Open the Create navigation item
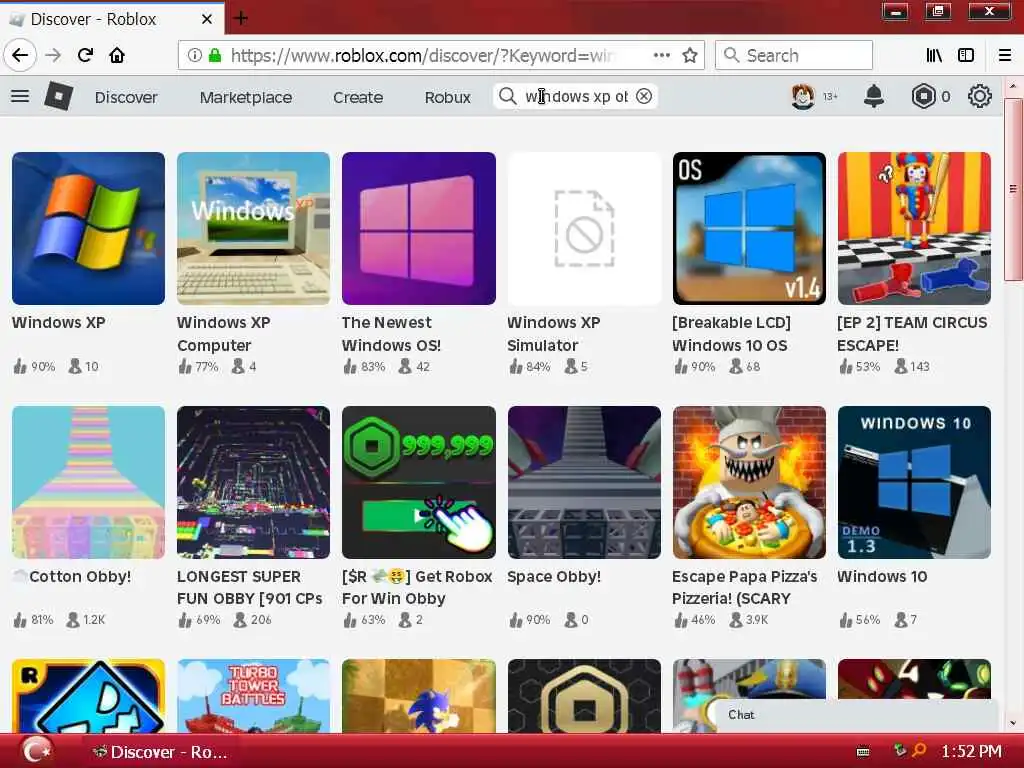The height and width of the screenshot is (768, 1024). (x=358, y=97)
